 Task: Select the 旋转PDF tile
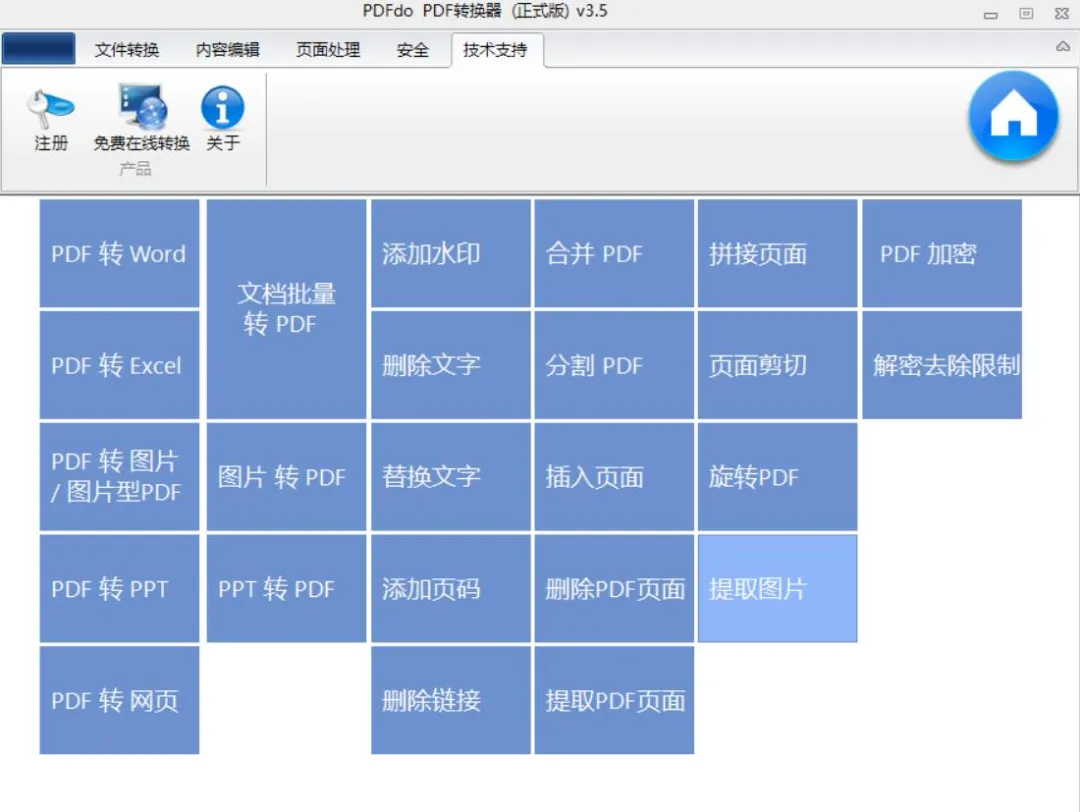(x=778, y=477)
